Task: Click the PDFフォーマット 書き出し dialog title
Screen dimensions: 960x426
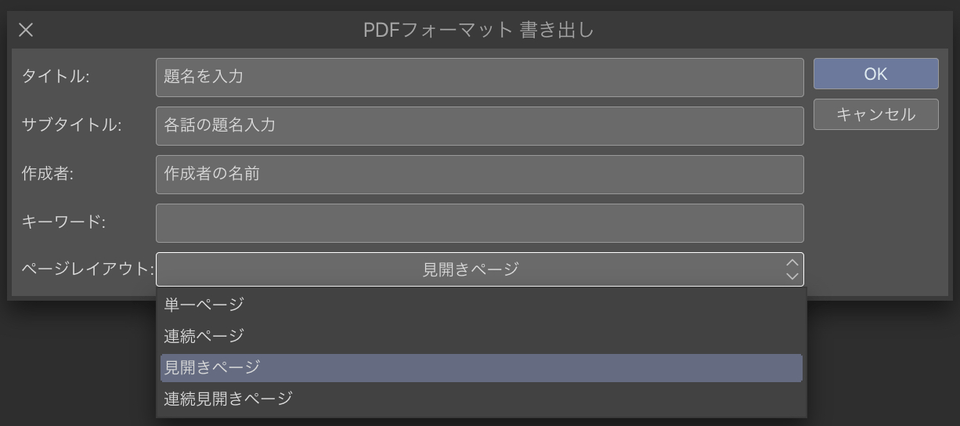Action: 478,30
